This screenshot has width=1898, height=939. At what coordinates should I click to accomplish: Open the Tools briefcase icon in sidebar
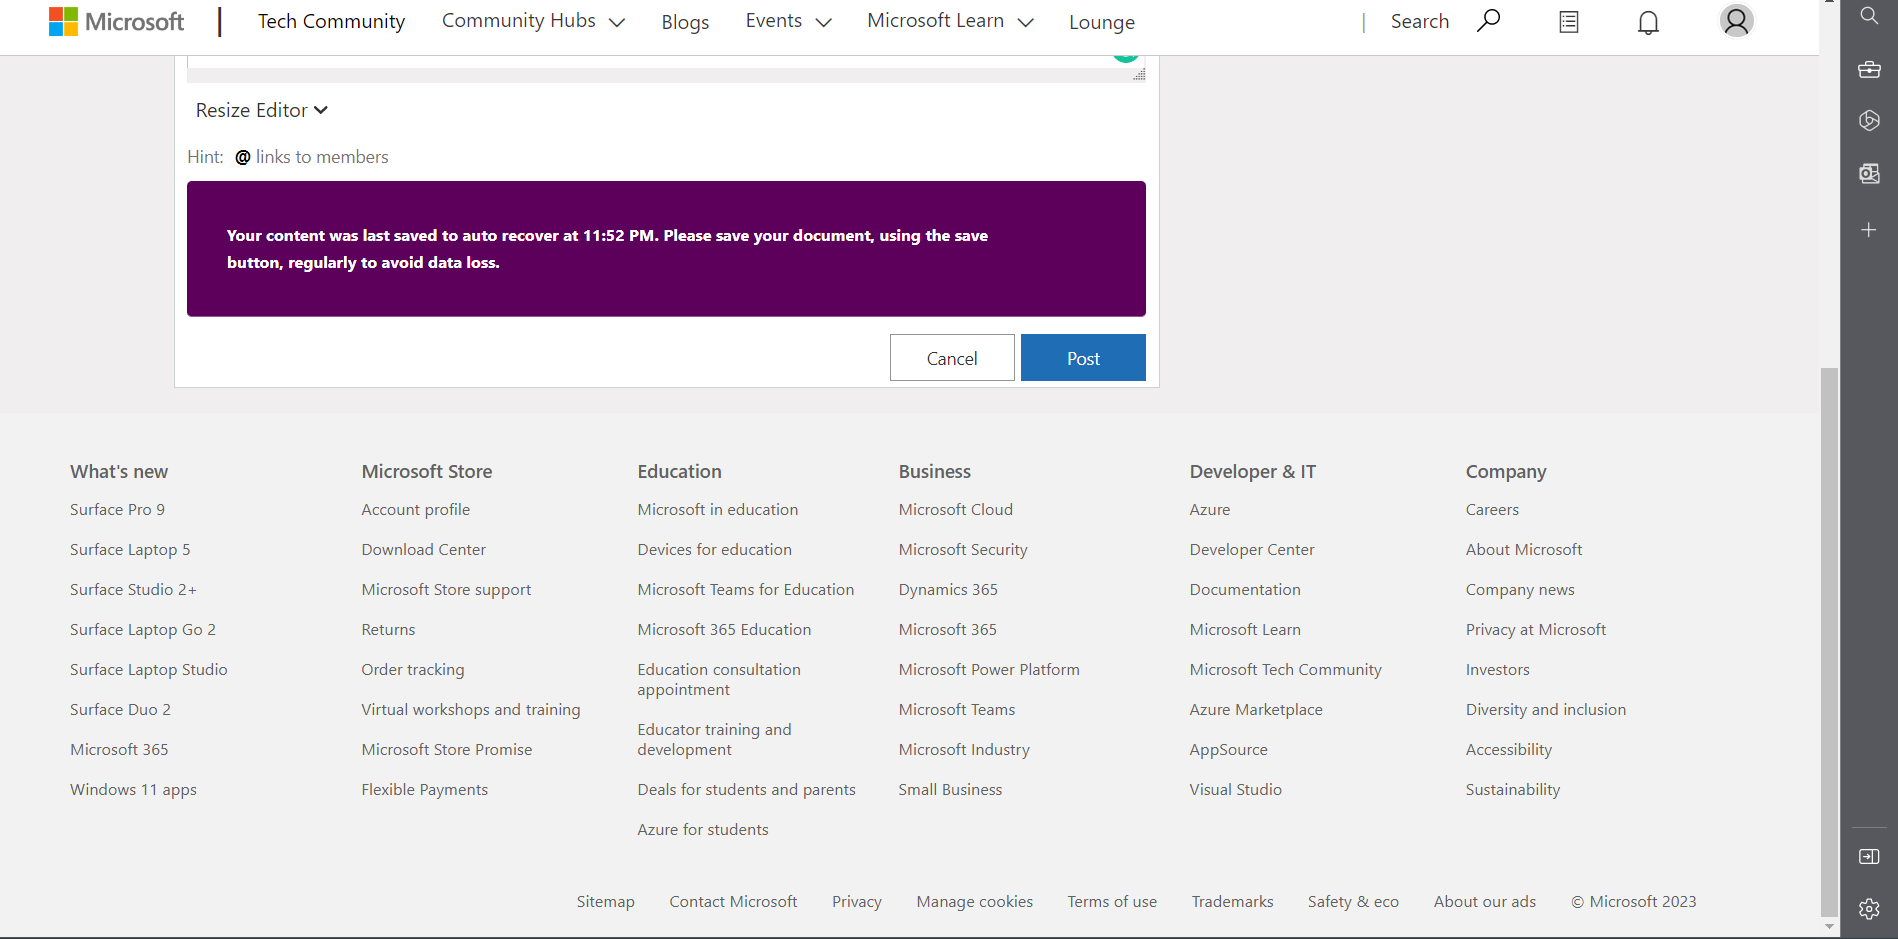coord(1869,70)
